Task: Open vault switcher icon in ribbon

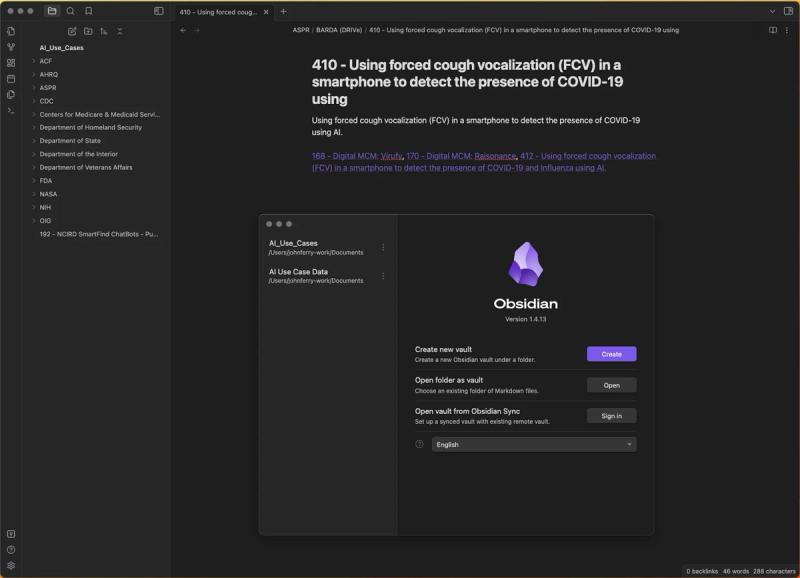Action: click(11, 534)
